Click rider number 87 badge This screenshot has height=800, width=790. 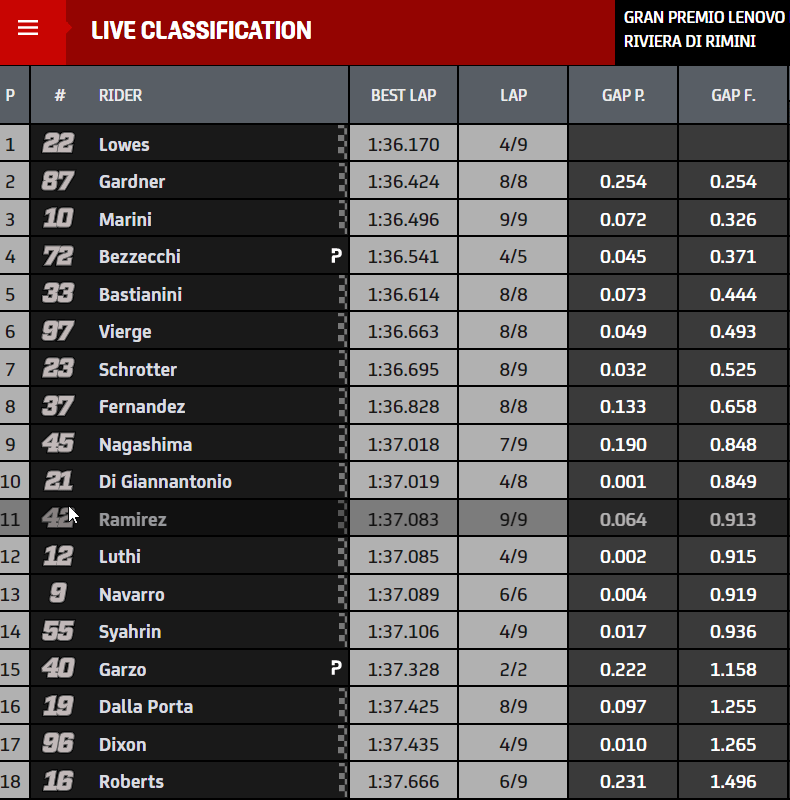59,182
